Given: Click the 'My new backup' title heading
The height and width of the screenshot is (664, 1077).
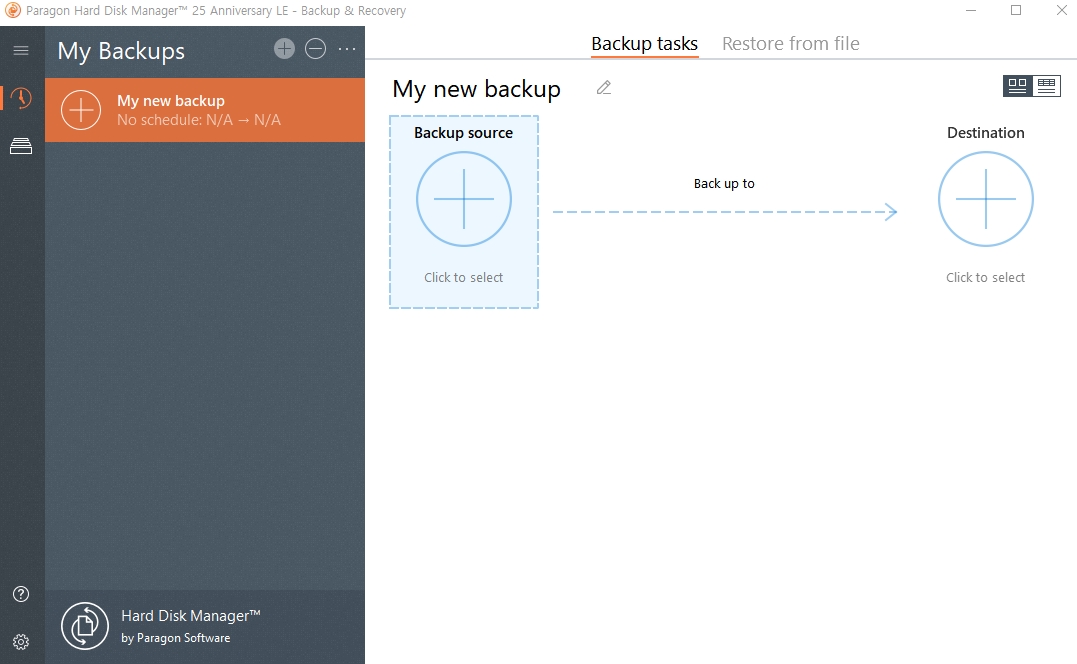Looking at the screenshot, I should 476,89.
